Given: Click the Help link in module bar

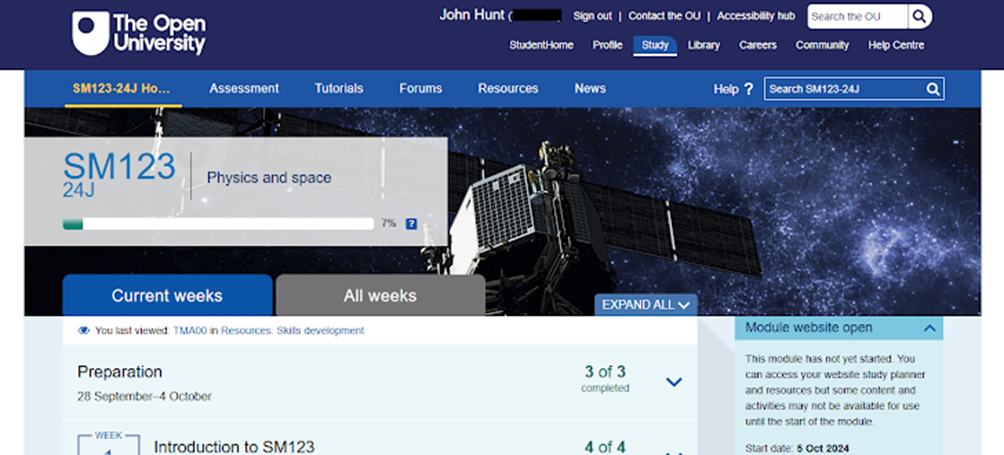Looking at the screenshot, I should coord(726,89).
